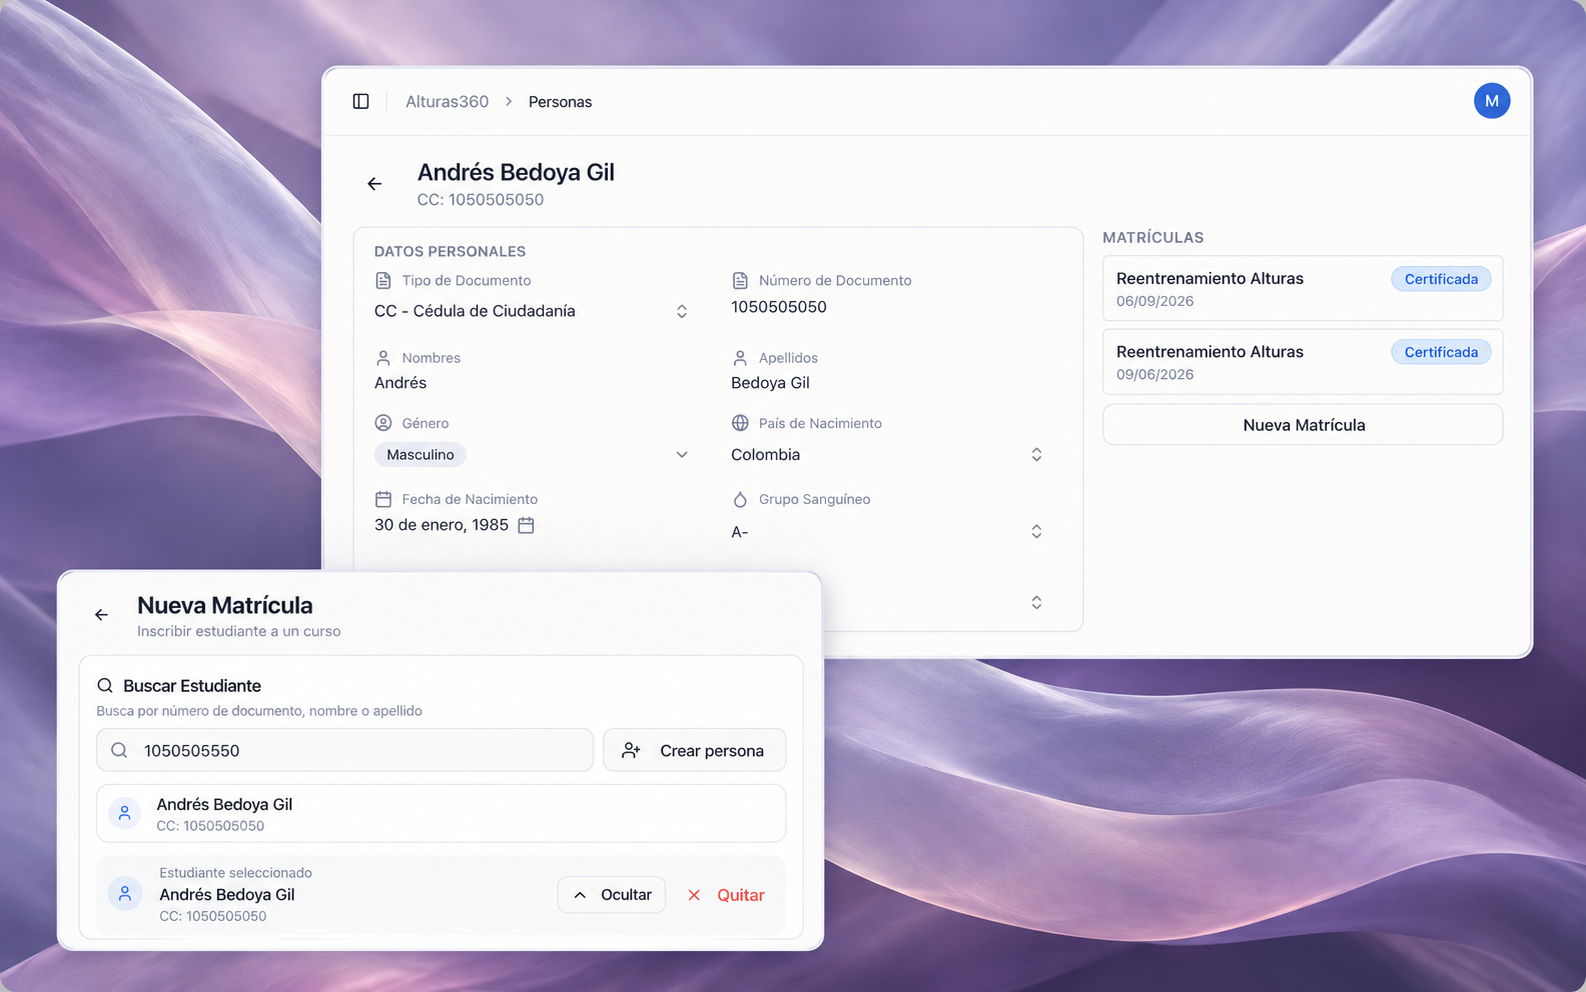Image resolution: width=1586 pixels, height=992 pixels.
Task: Go back from Nueva Matrícula panel
Action: (101, 615)
